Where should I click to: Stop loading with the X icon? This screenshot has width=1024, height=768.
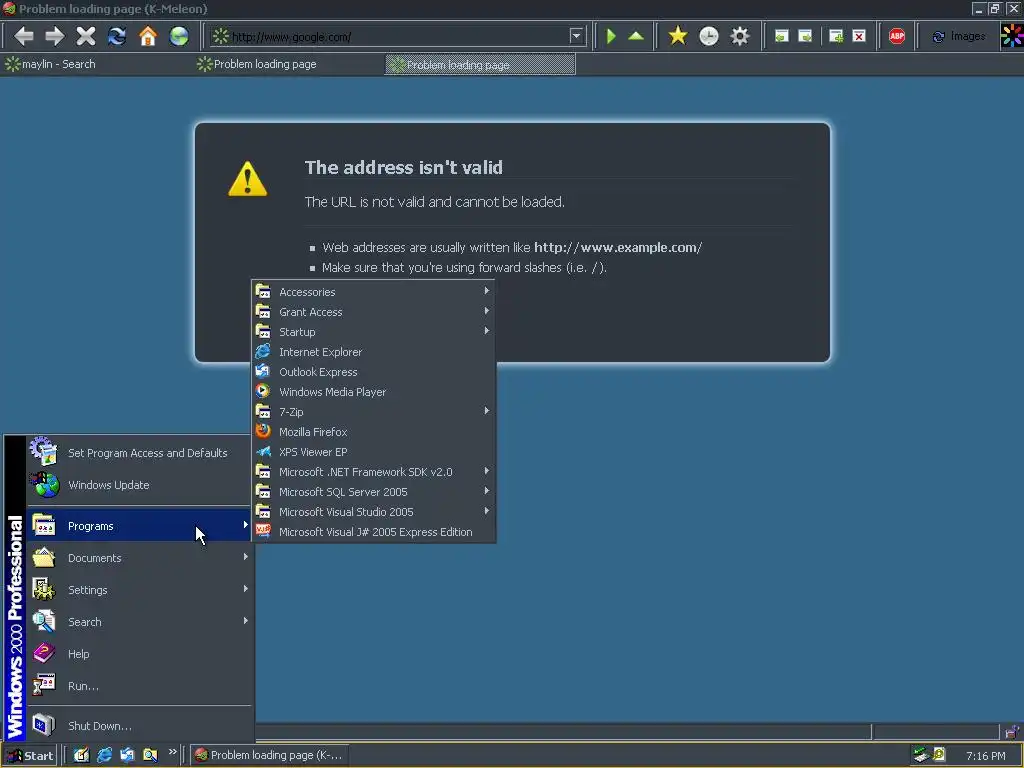[86, 36]
